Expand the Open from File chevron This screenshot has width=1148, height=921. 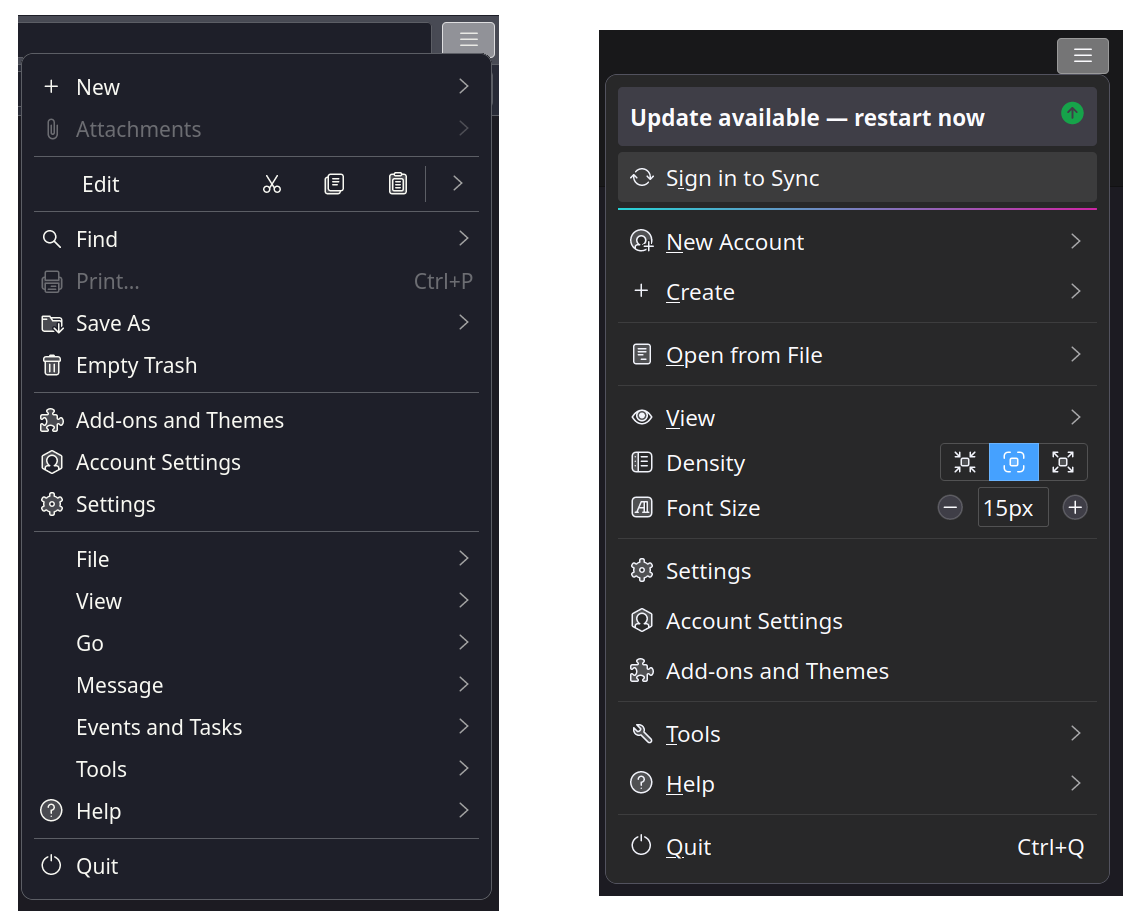coord(1075,354)
